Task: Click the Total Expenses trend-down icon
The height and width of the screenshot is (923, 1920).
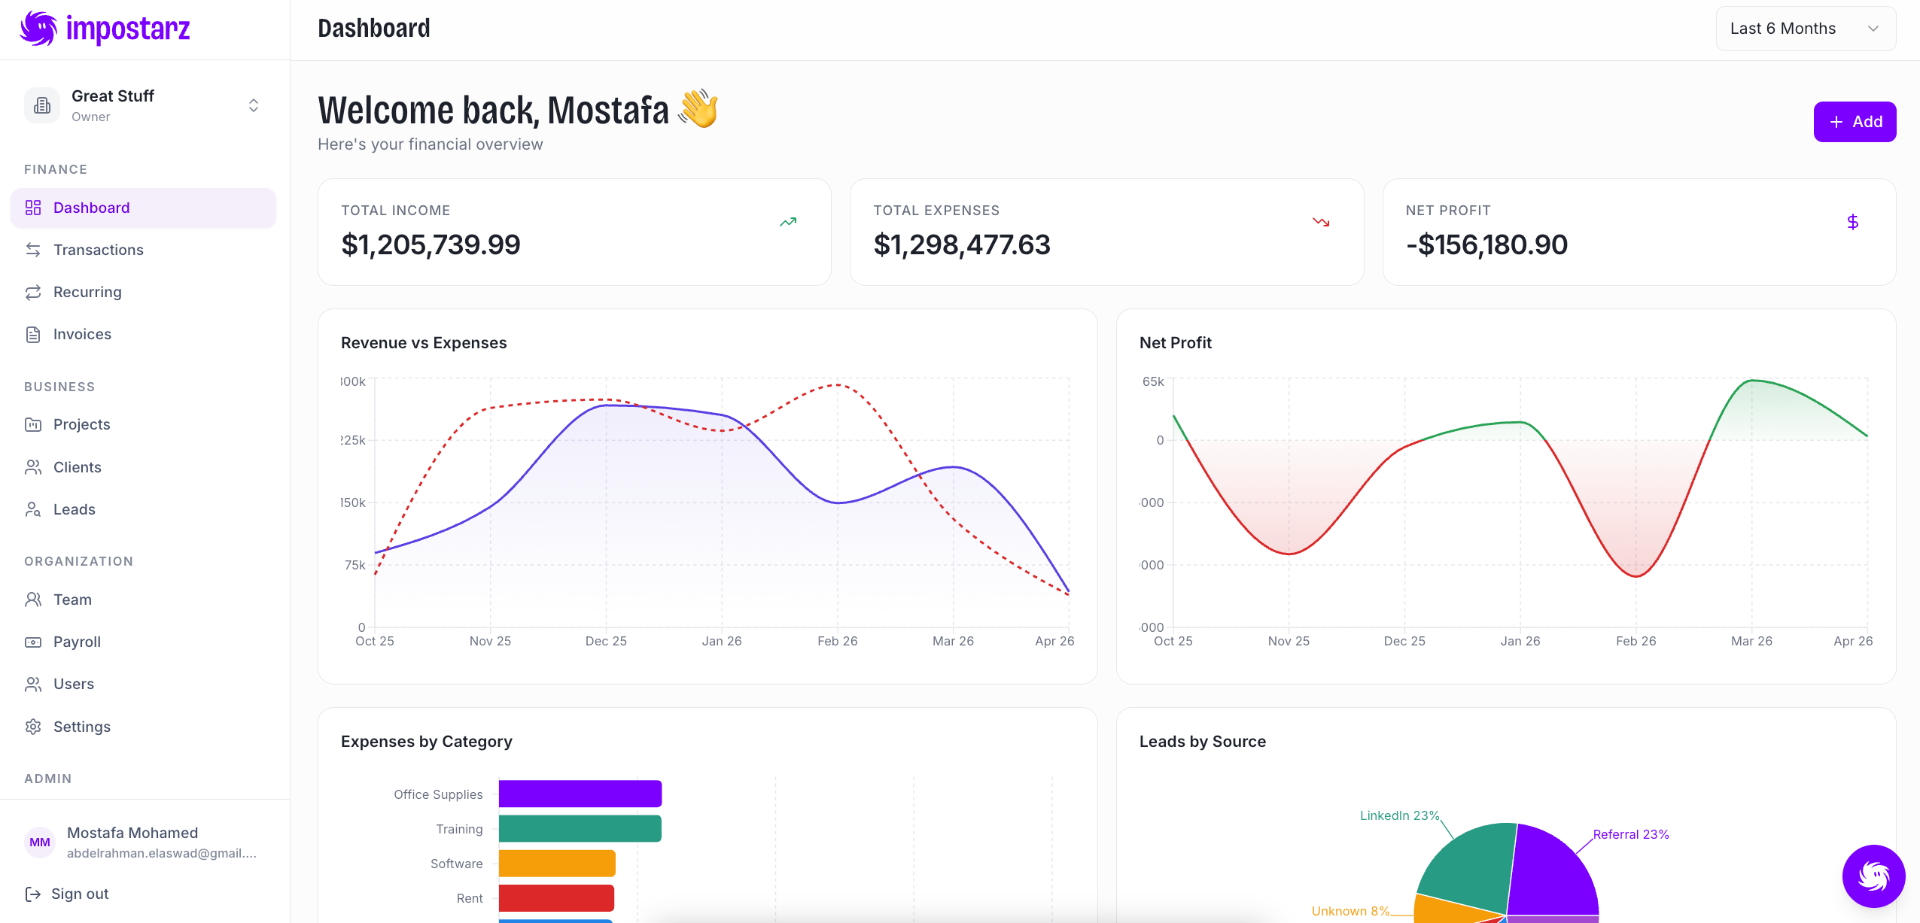Action: click(1321, 222)
